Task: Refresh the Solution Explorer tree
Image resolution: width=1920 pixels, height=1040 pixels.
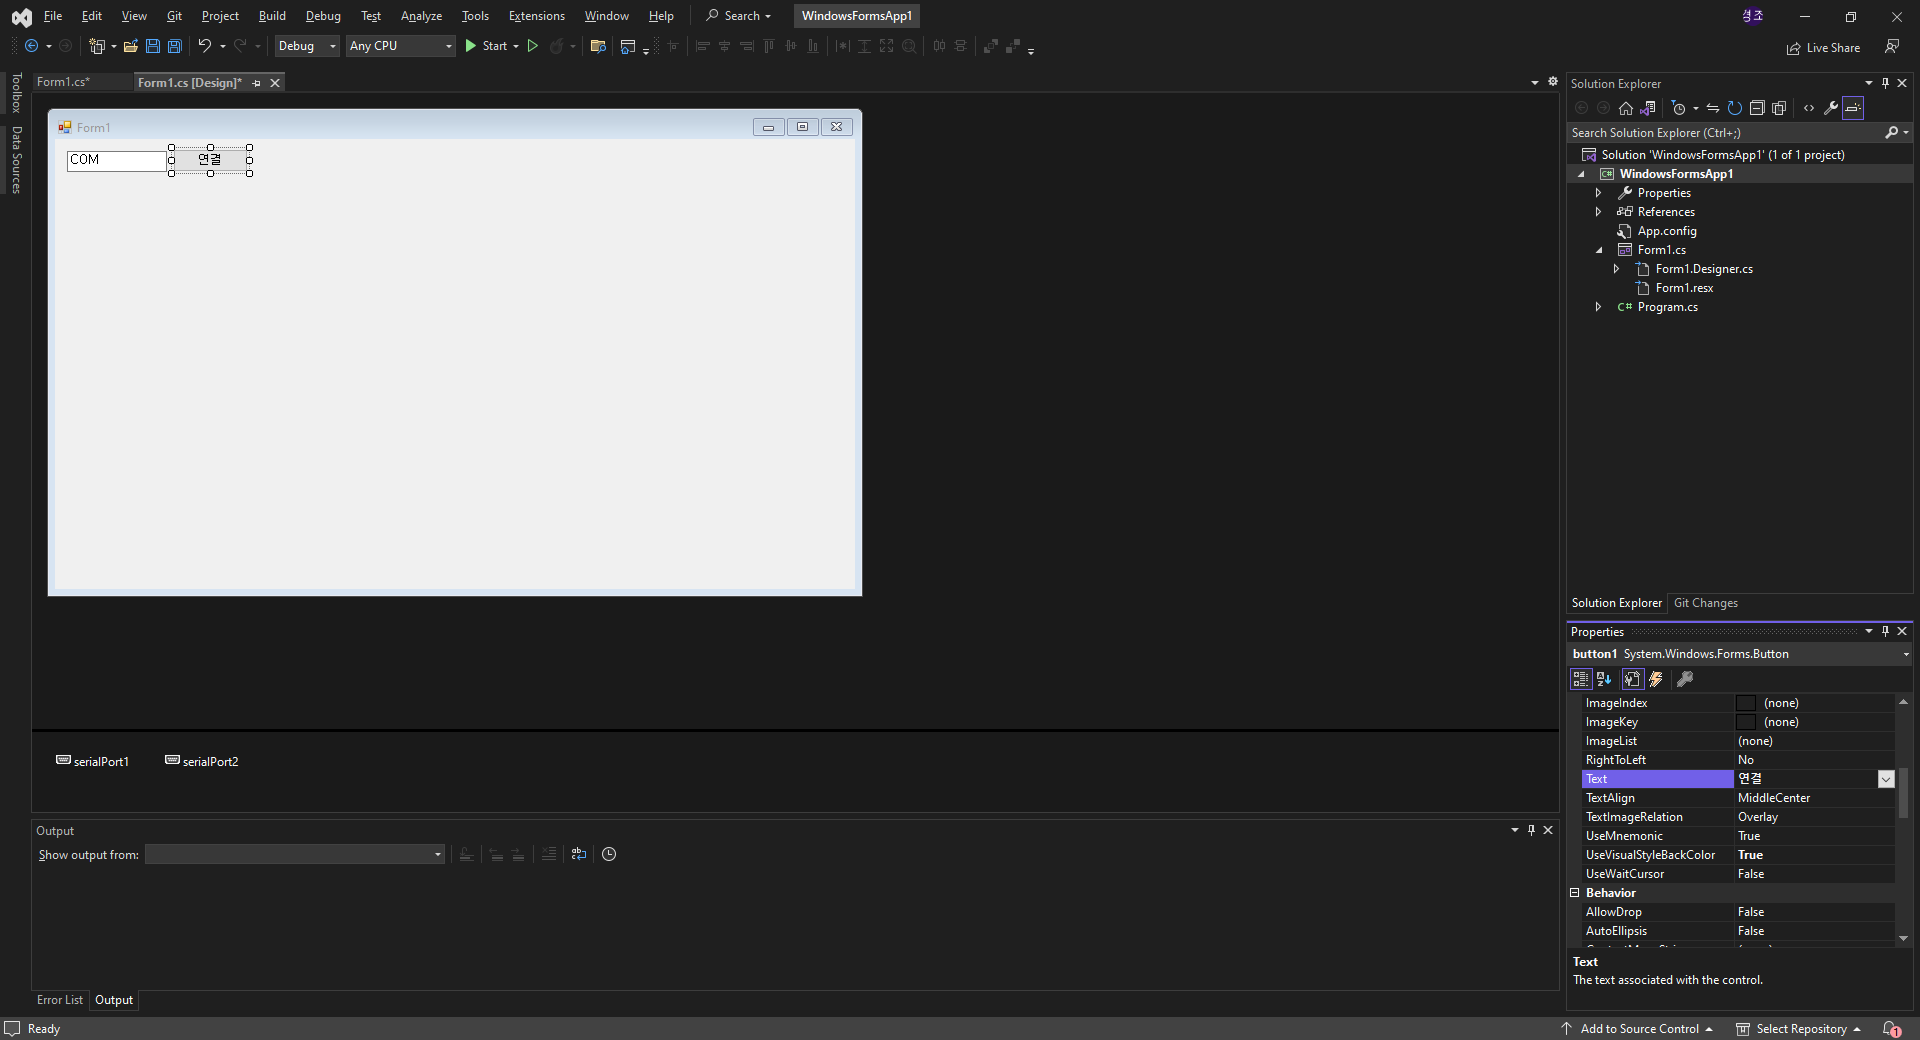Action: pos(1735,108)
